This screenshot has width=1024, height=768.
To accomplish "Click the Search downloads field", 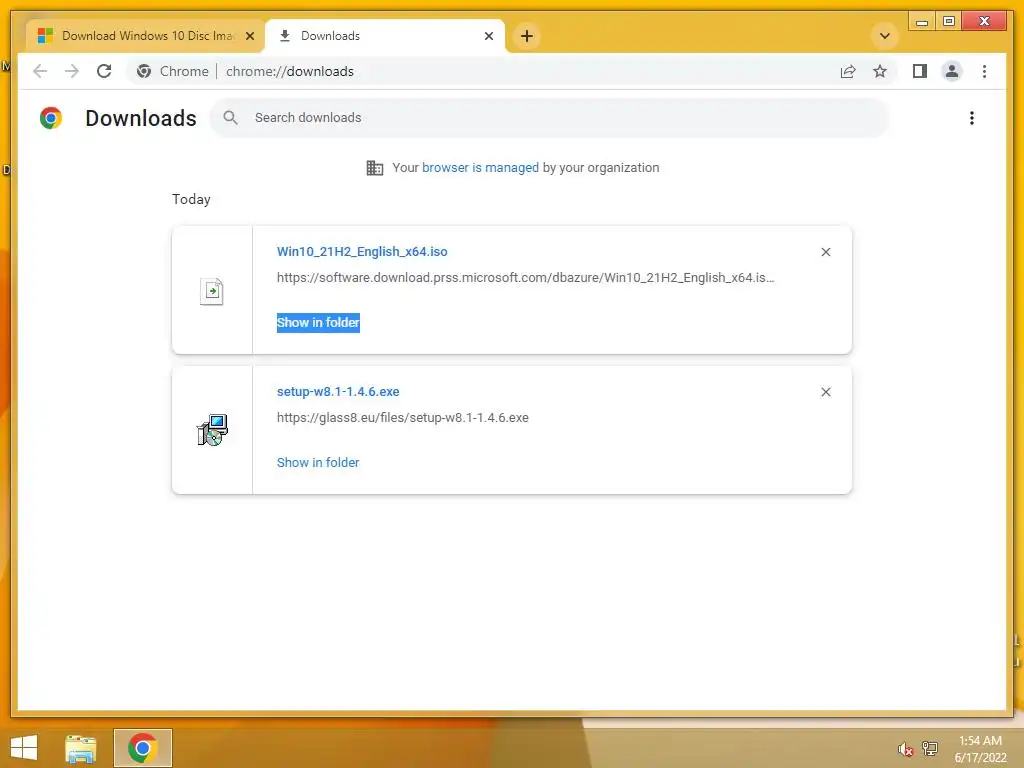I will coord(549,118).
